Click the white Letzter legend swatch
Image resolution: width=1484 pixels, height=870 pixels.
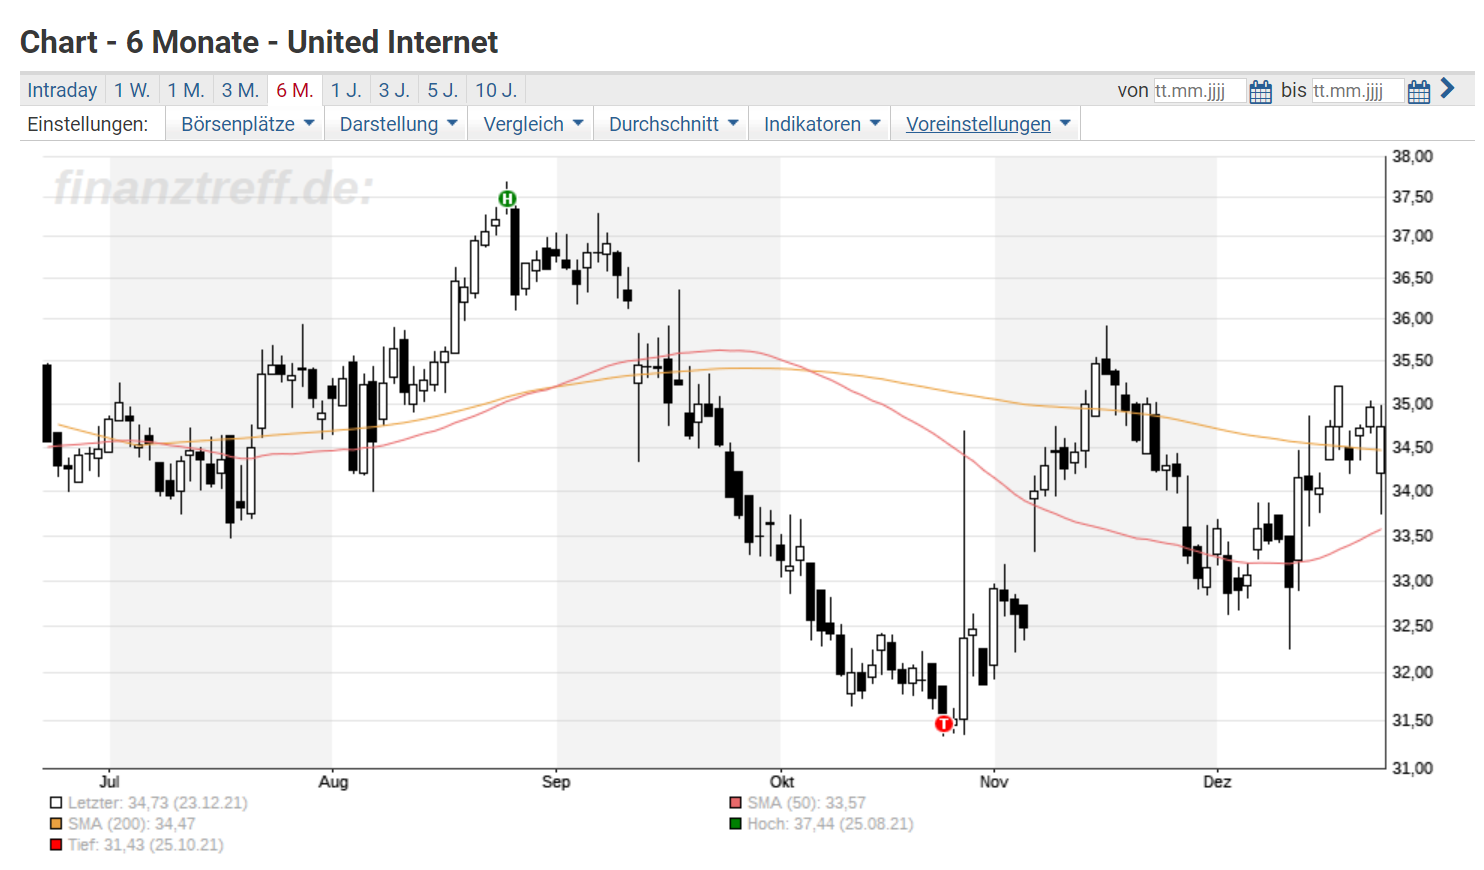pyautogui.click(x=56, y=803)
